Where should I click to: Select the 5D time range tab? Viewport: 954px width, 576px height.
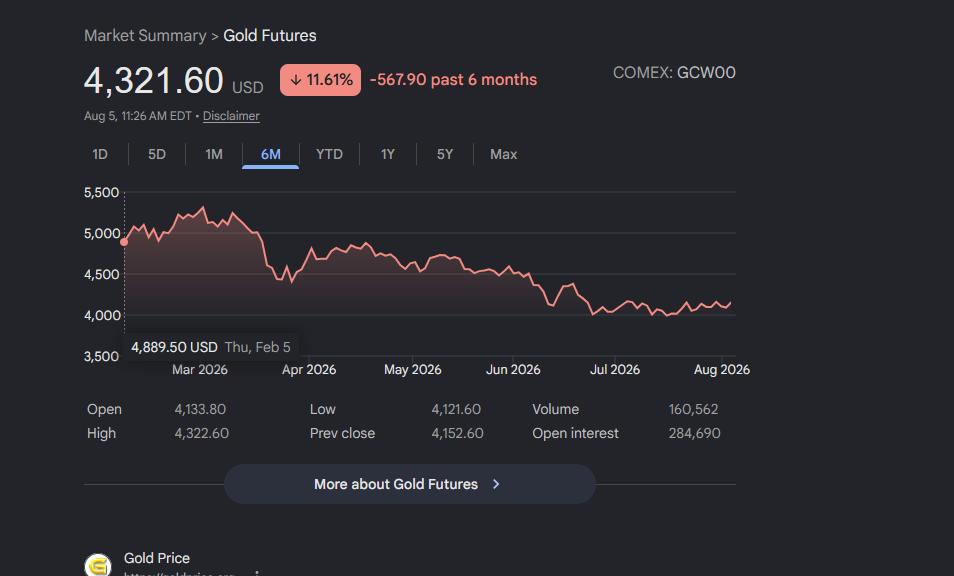(157, 154)
